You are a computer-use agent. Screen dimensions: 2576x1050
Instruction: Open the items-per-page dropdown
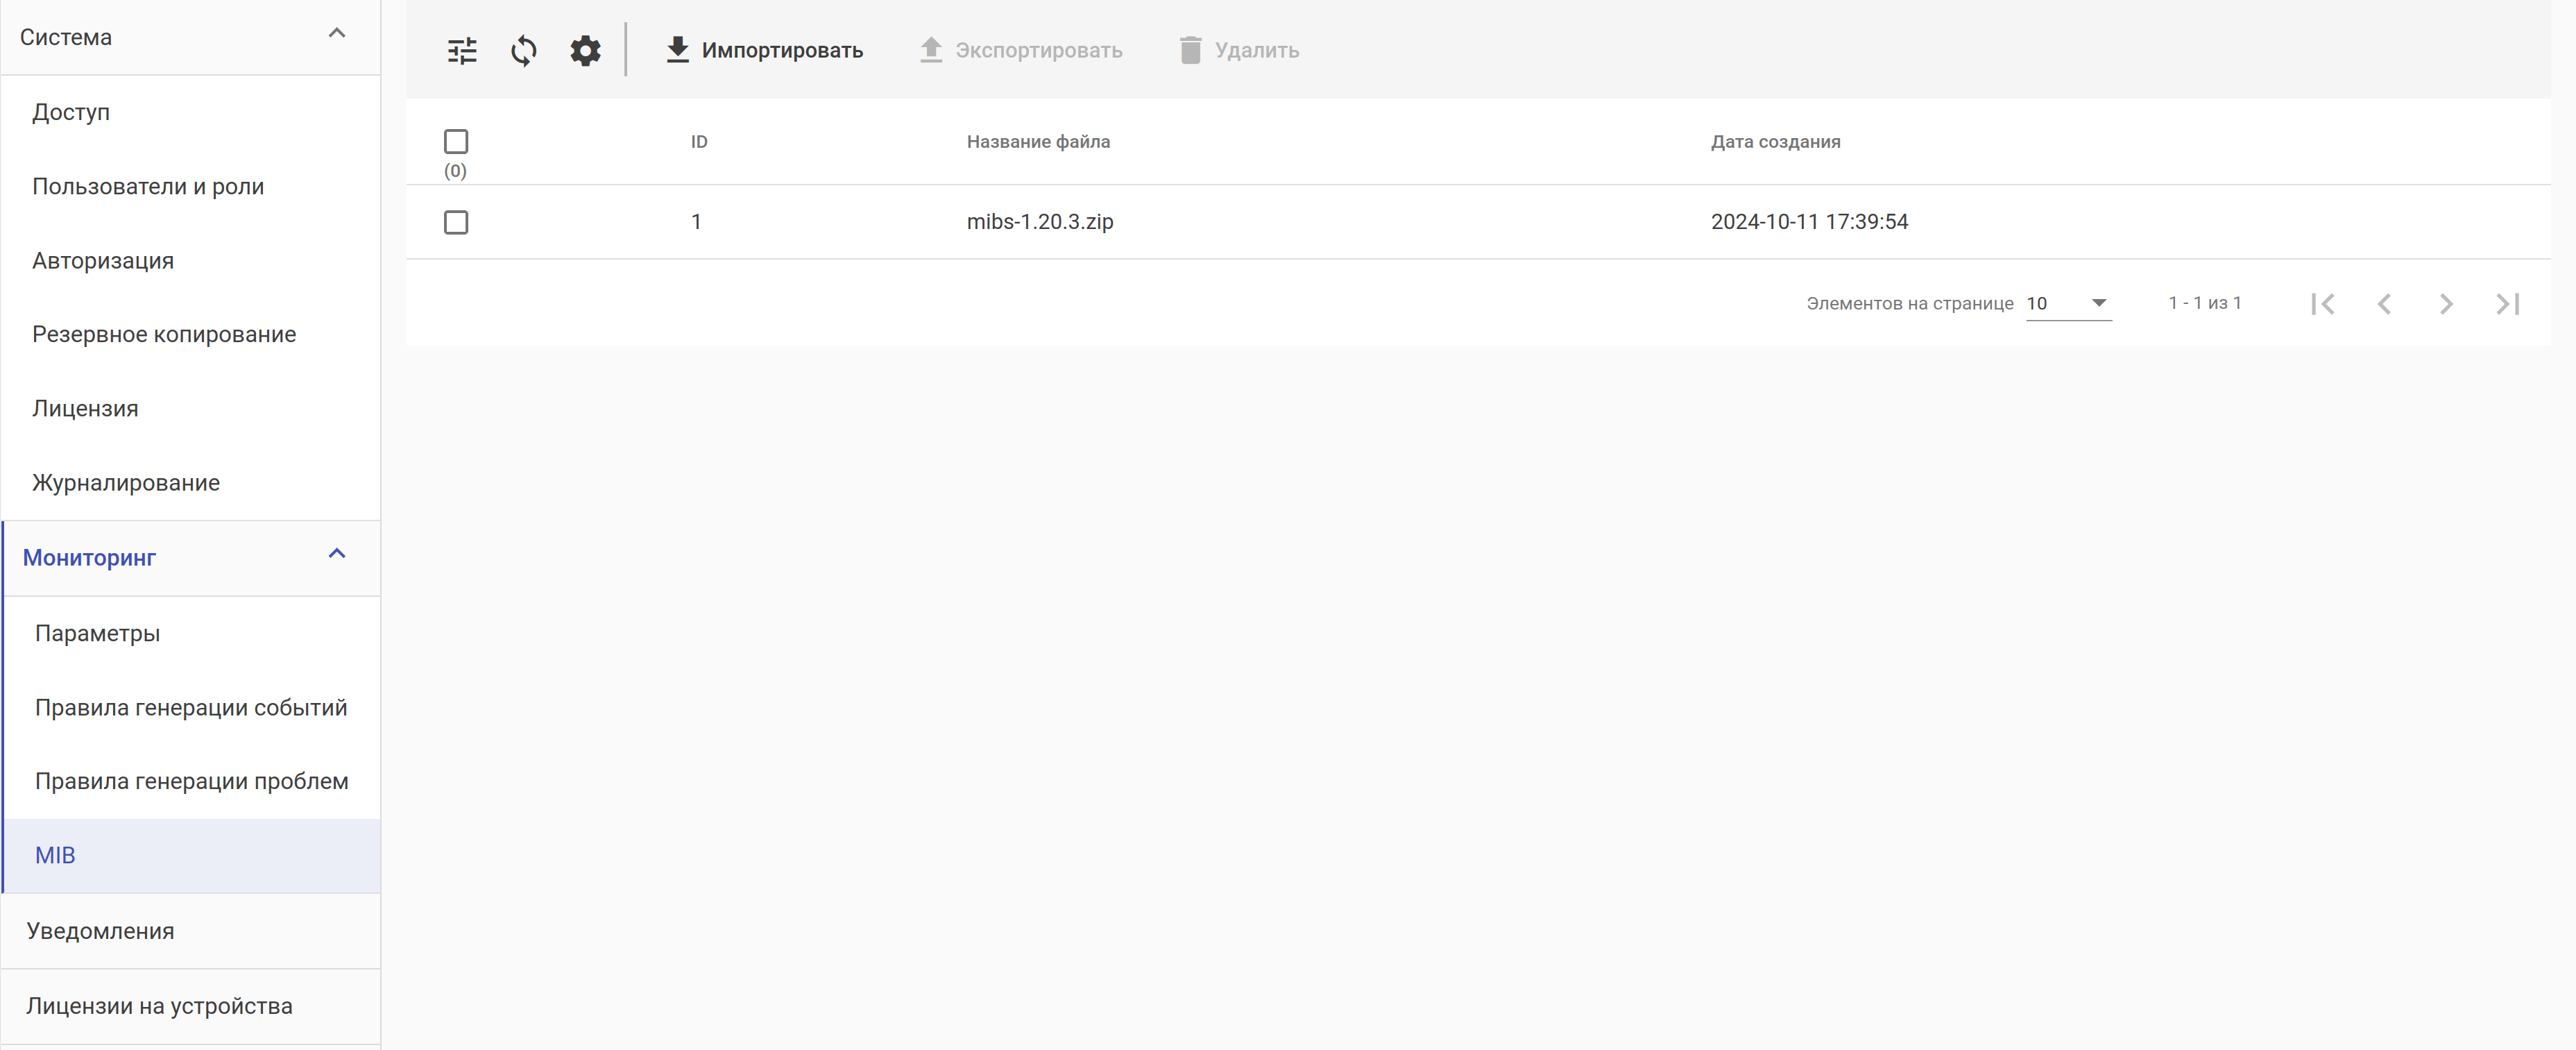[2068, 303]
